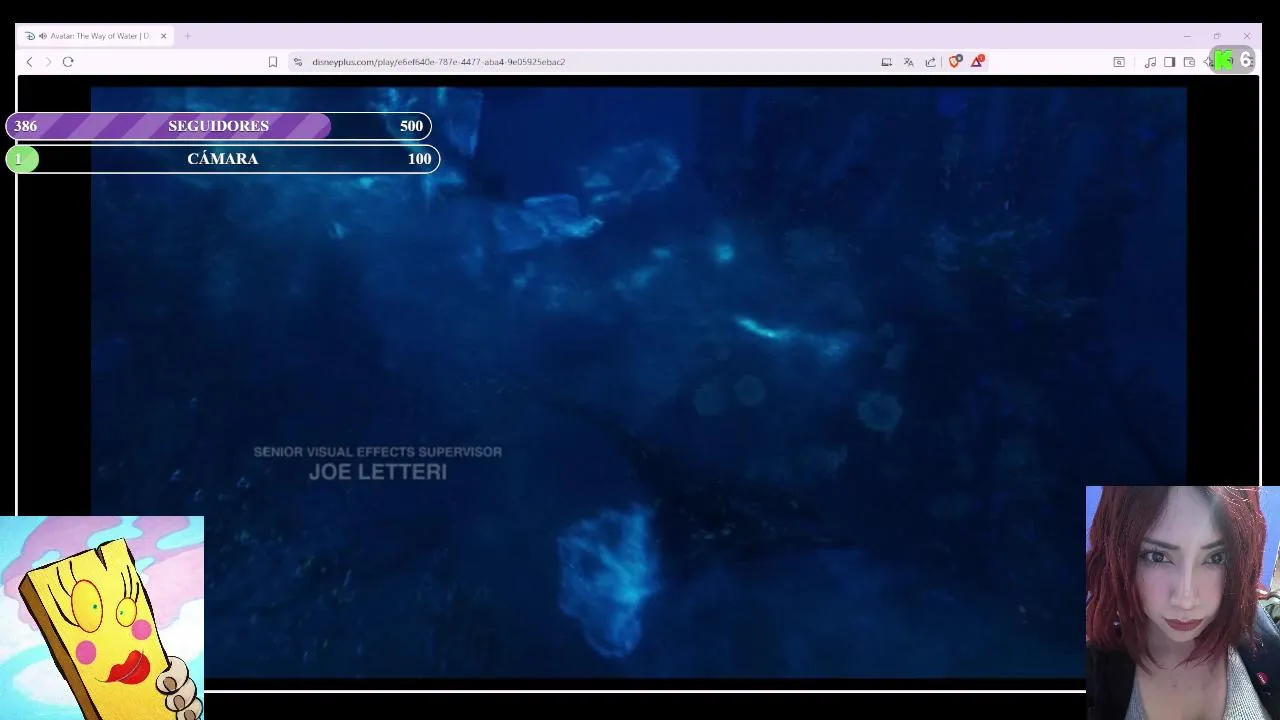Click the SEGUIDORES follower goal bar

[218, 126]
